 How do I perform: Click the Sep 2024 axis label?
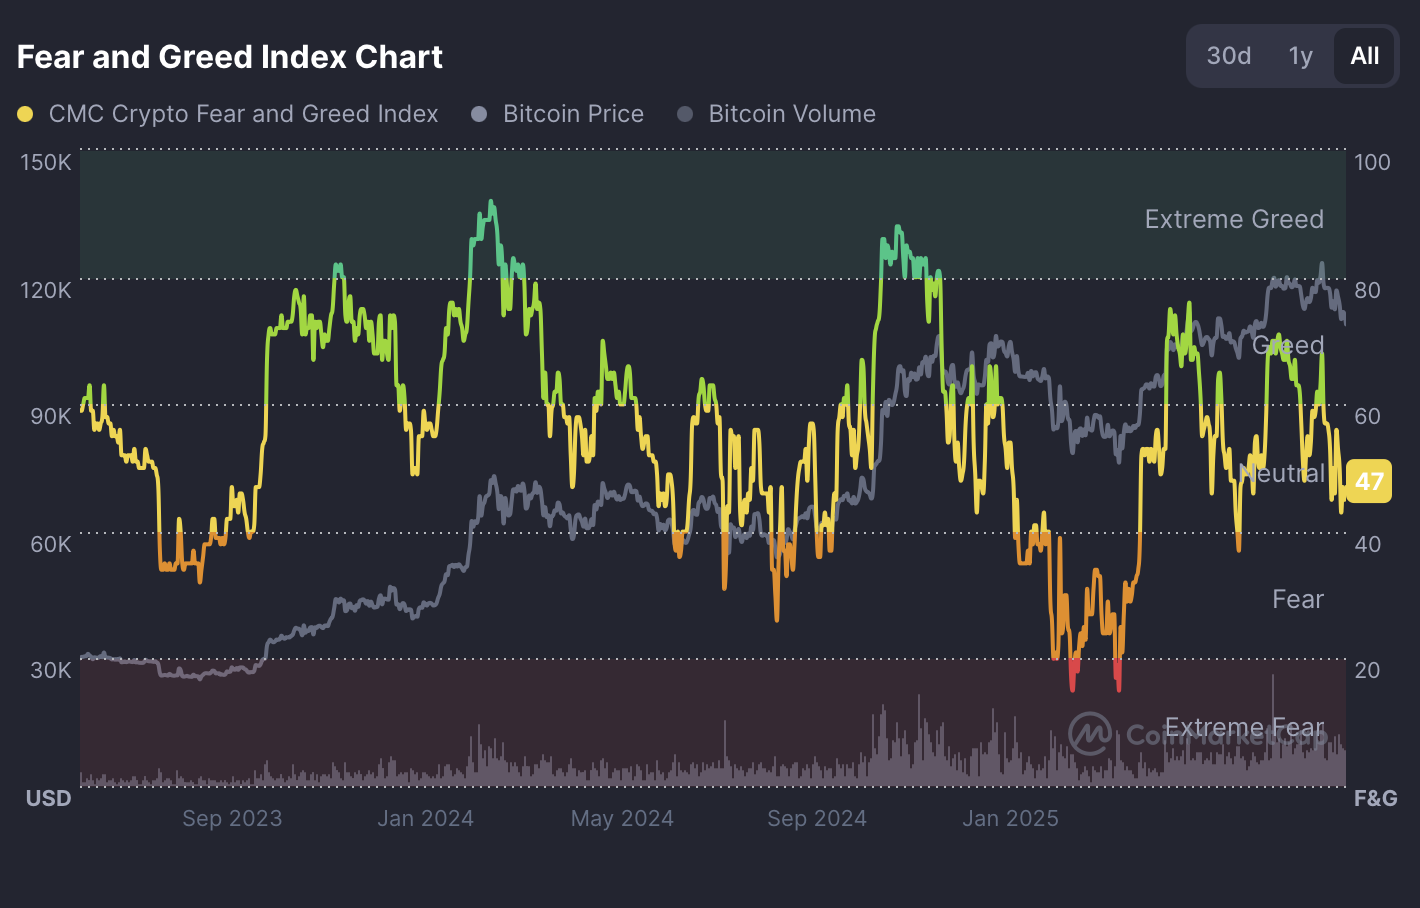point(817,818)
